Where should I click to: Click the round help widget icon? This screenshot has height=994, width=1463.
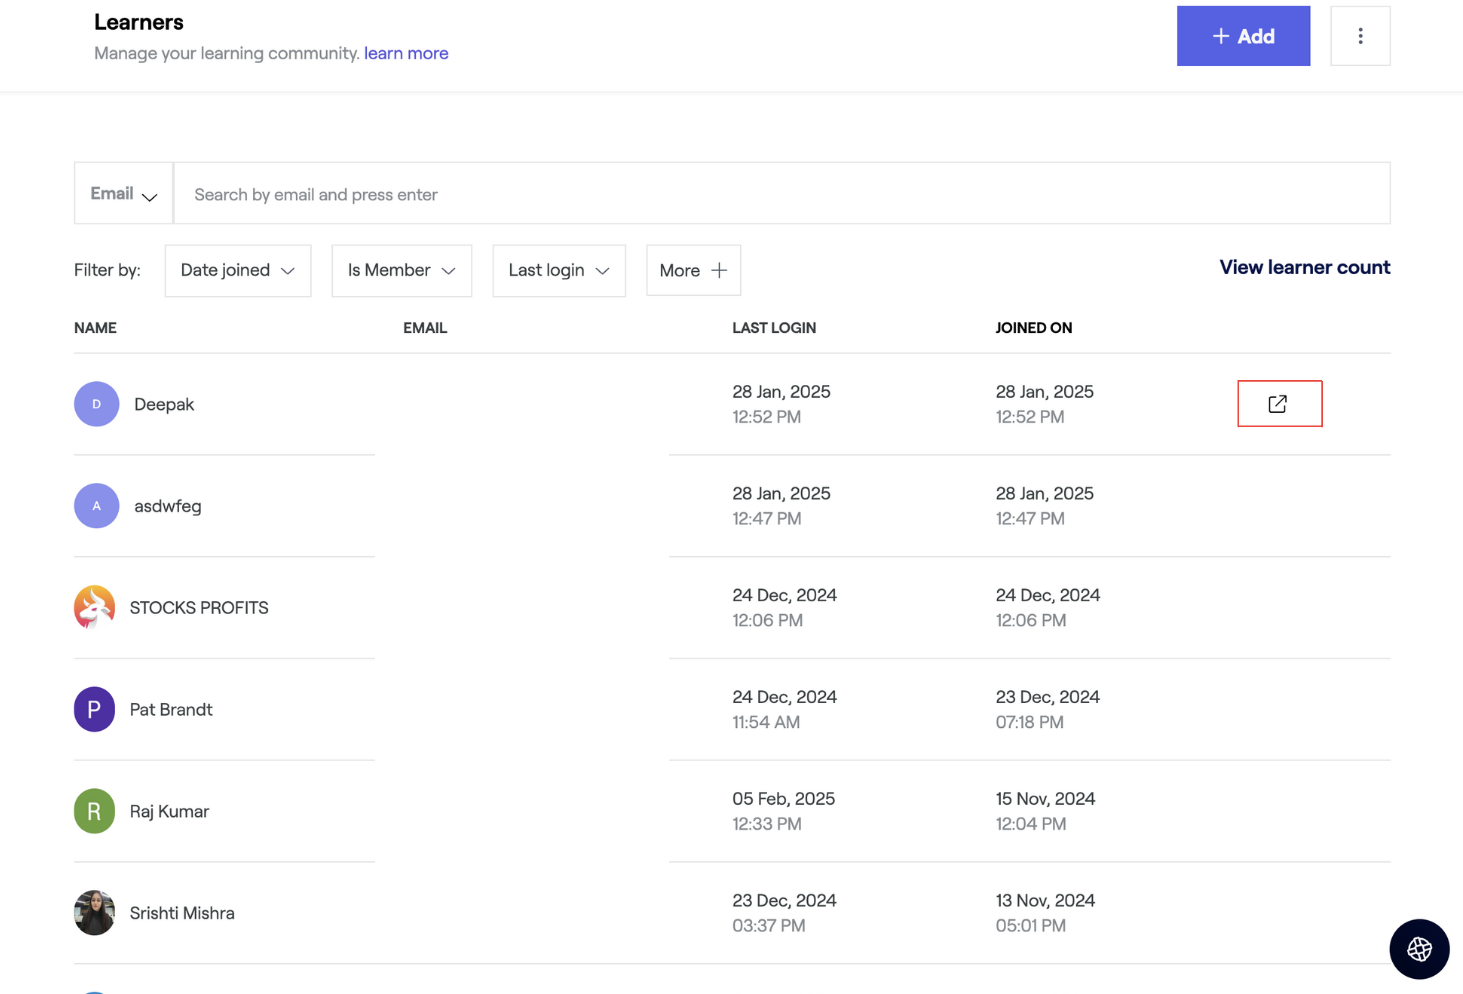pos(1419,949)
